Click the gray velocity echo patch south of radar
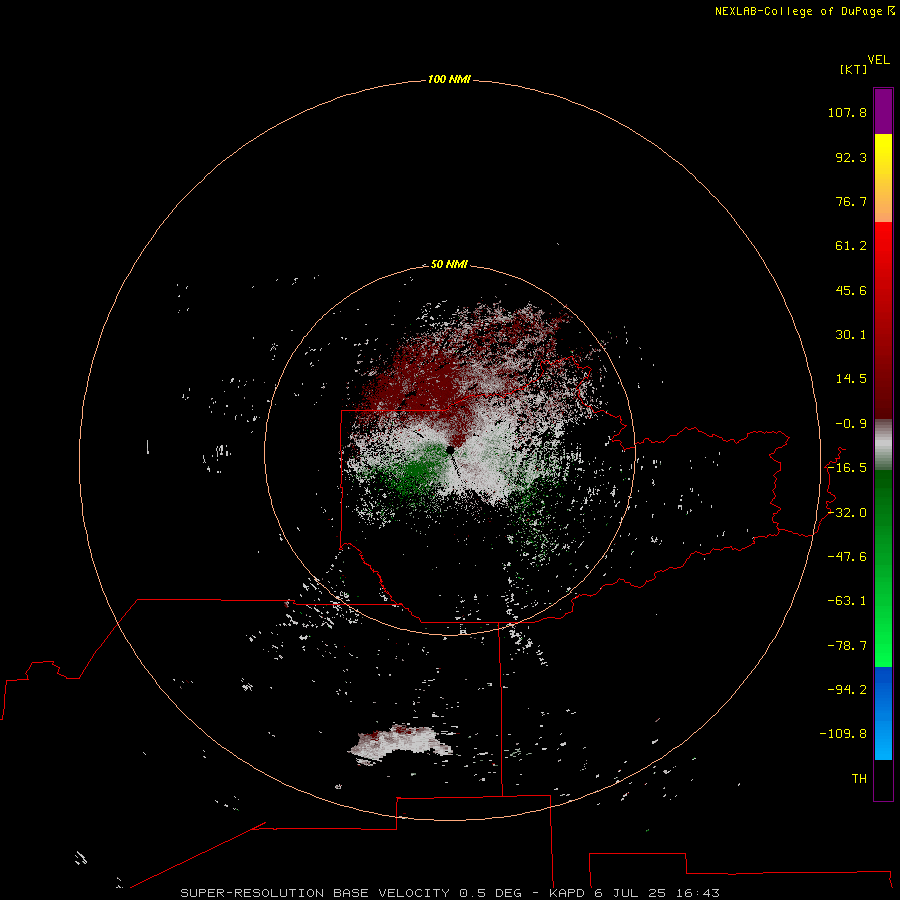Screen dimensions: 900x900 point(400,744)
